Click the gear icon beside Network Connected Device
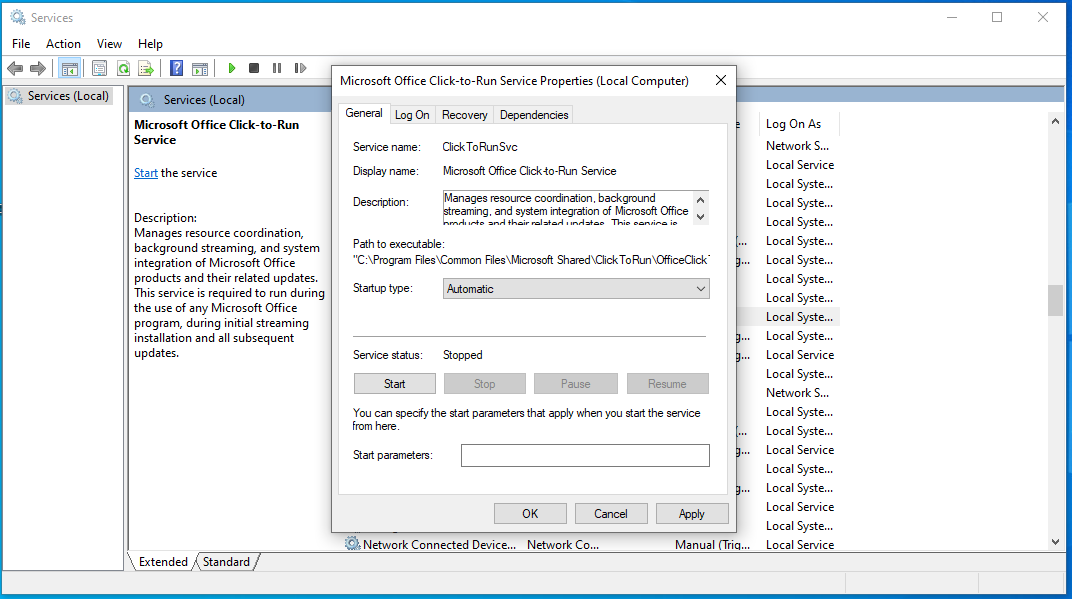1072x599 pixels. point(352,544)
